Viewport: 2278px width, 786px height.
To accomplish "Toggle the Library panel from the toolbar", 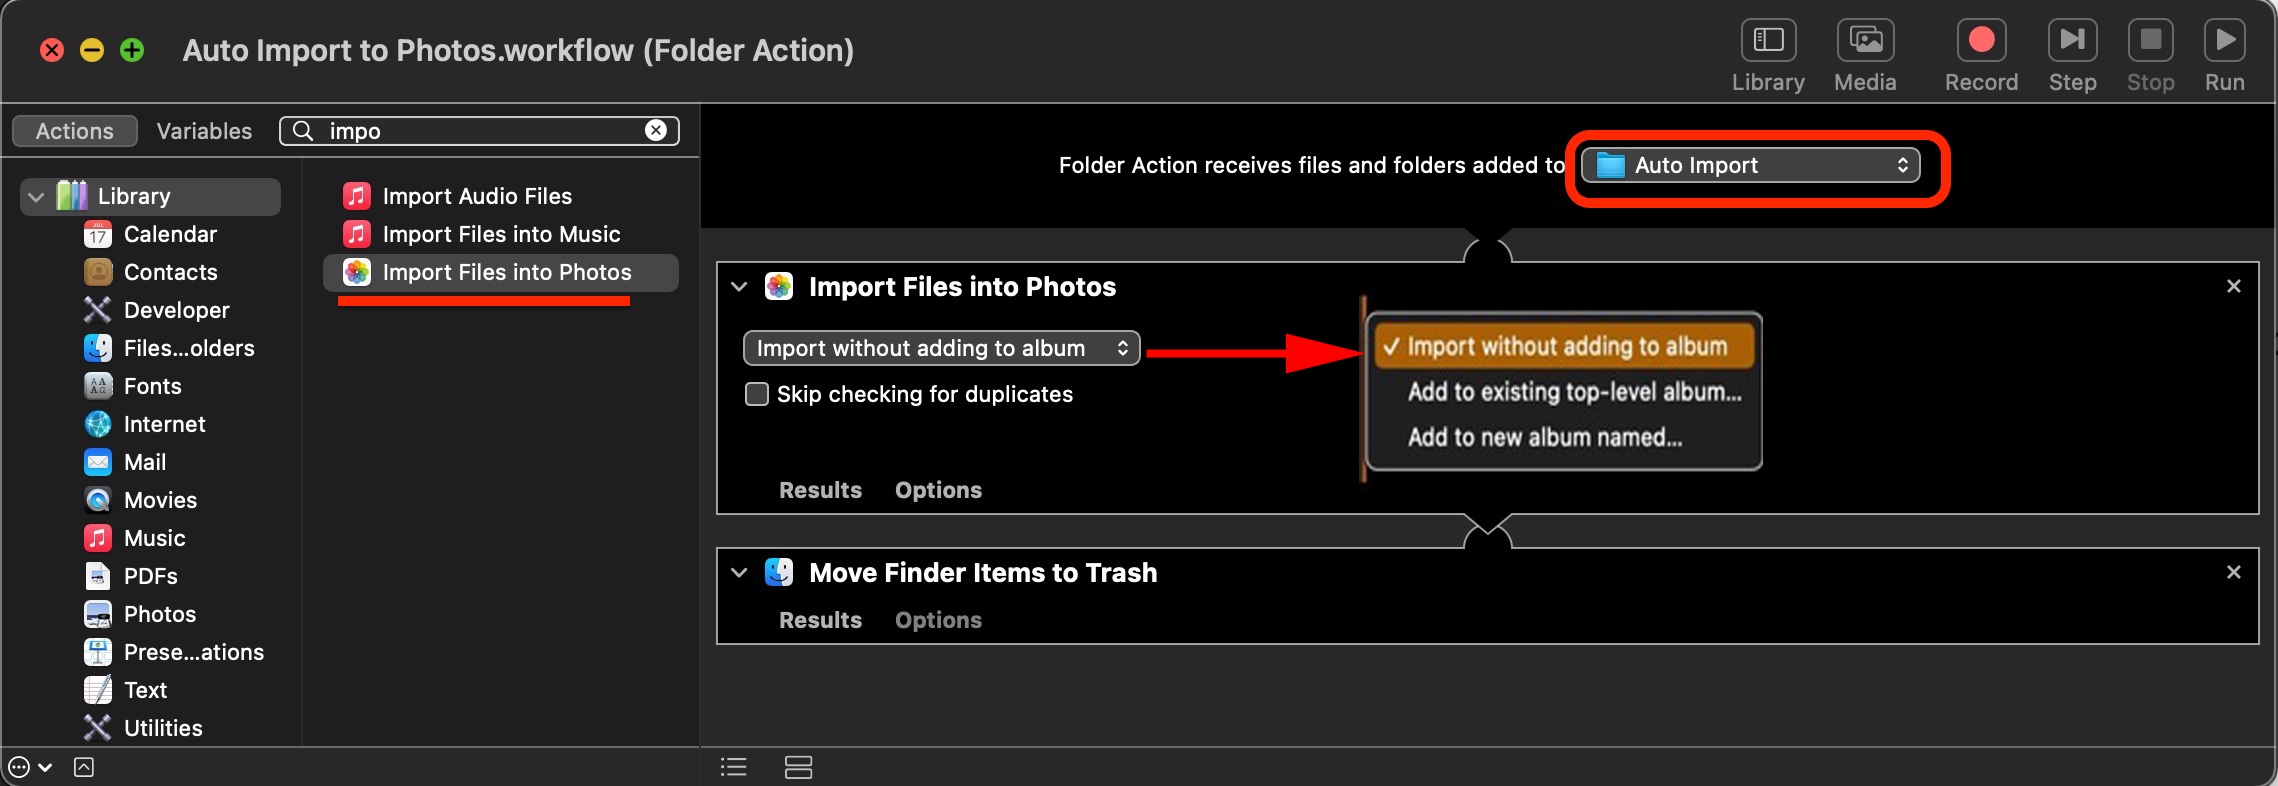I will coord(1767,42).
